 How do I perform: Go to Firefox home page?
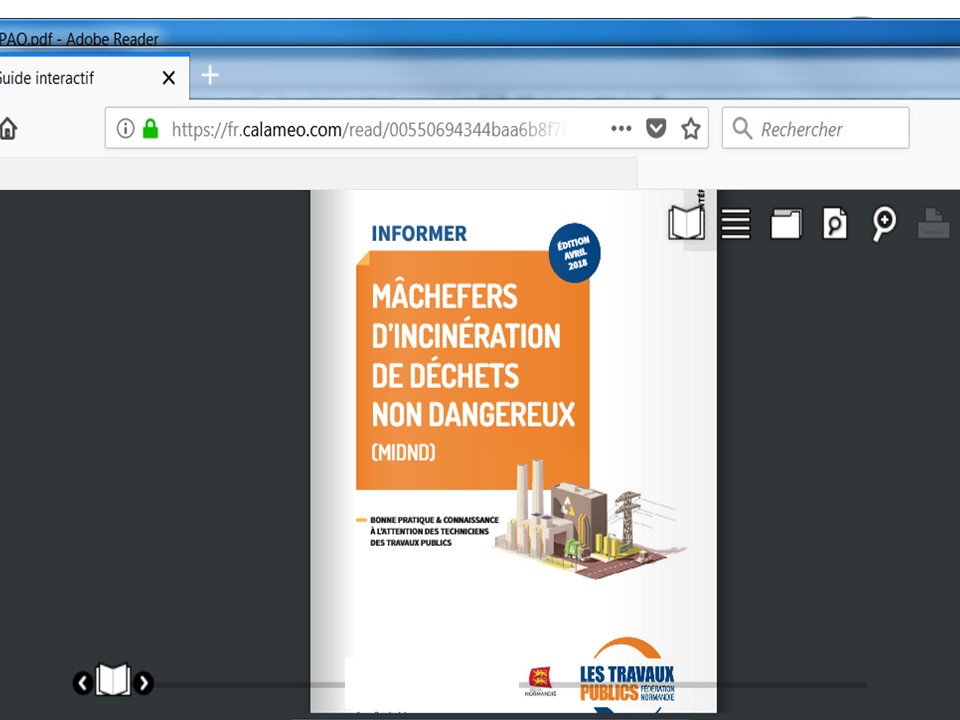click(x=8, y=129)
